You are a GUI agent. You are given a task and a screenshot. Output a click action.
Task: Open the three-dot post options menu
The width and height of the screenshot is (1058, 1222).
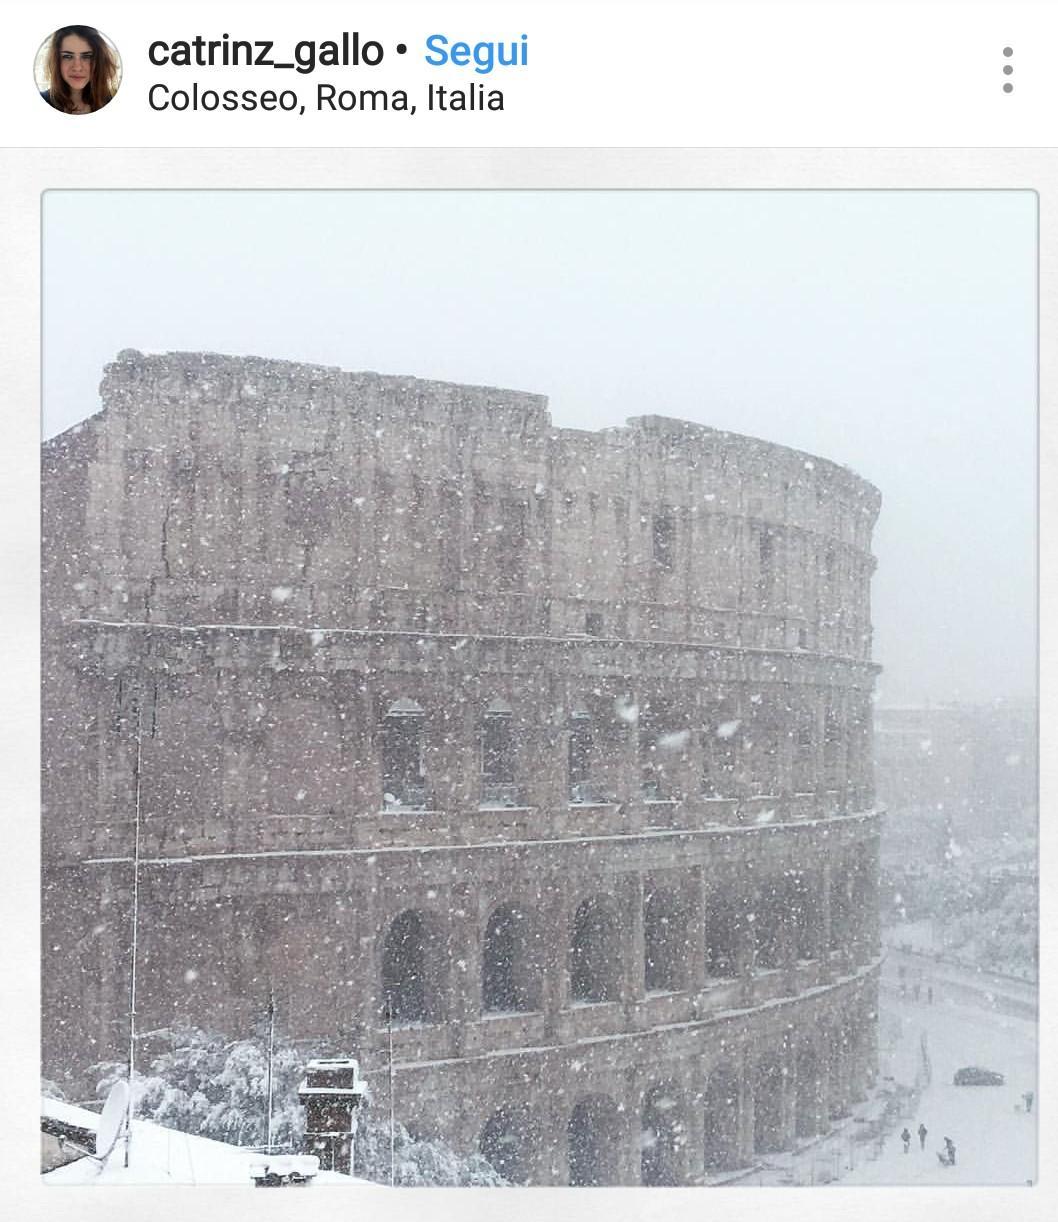point(1007,70)
